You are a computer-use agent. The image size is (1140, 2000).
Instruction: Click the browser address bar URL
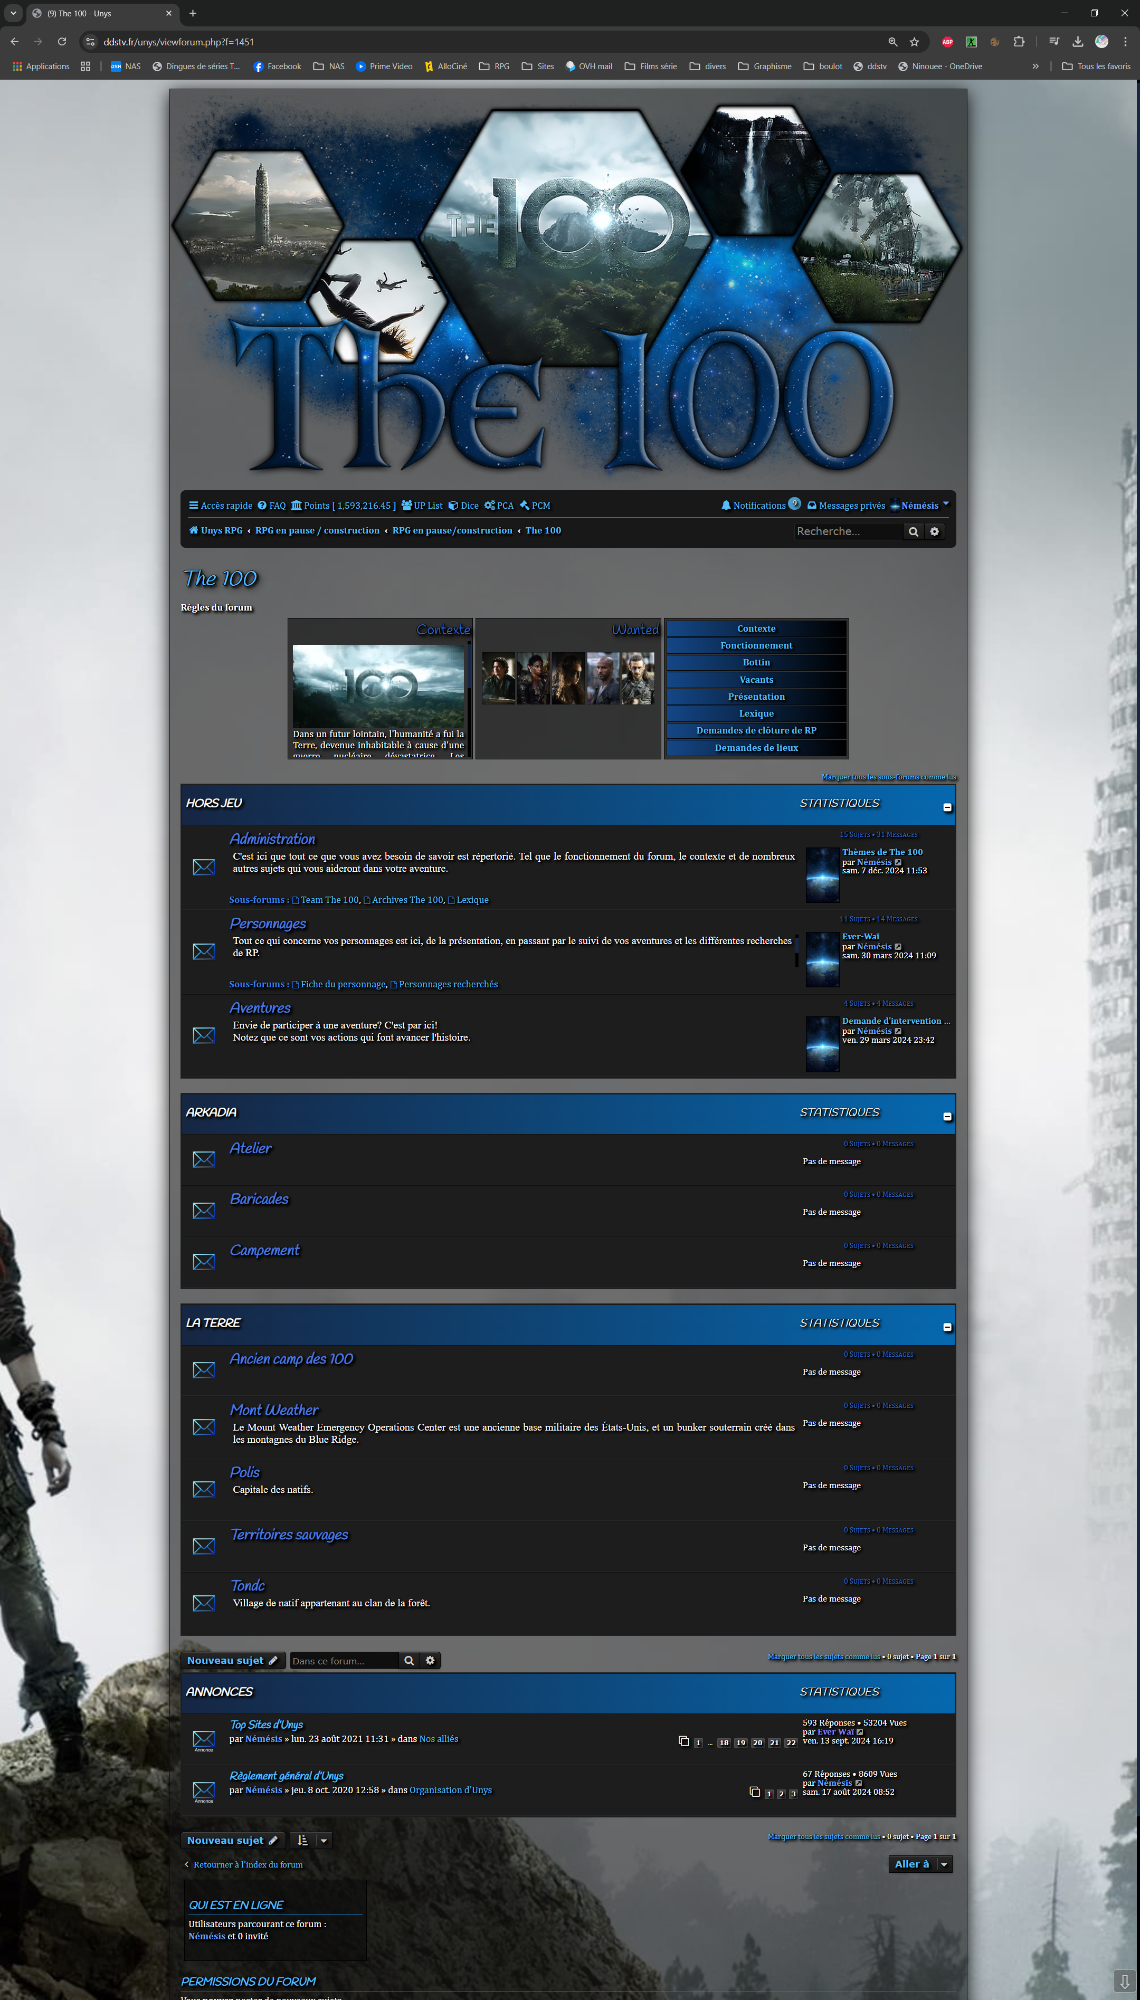pyautogui.click(x=179, y=42)
